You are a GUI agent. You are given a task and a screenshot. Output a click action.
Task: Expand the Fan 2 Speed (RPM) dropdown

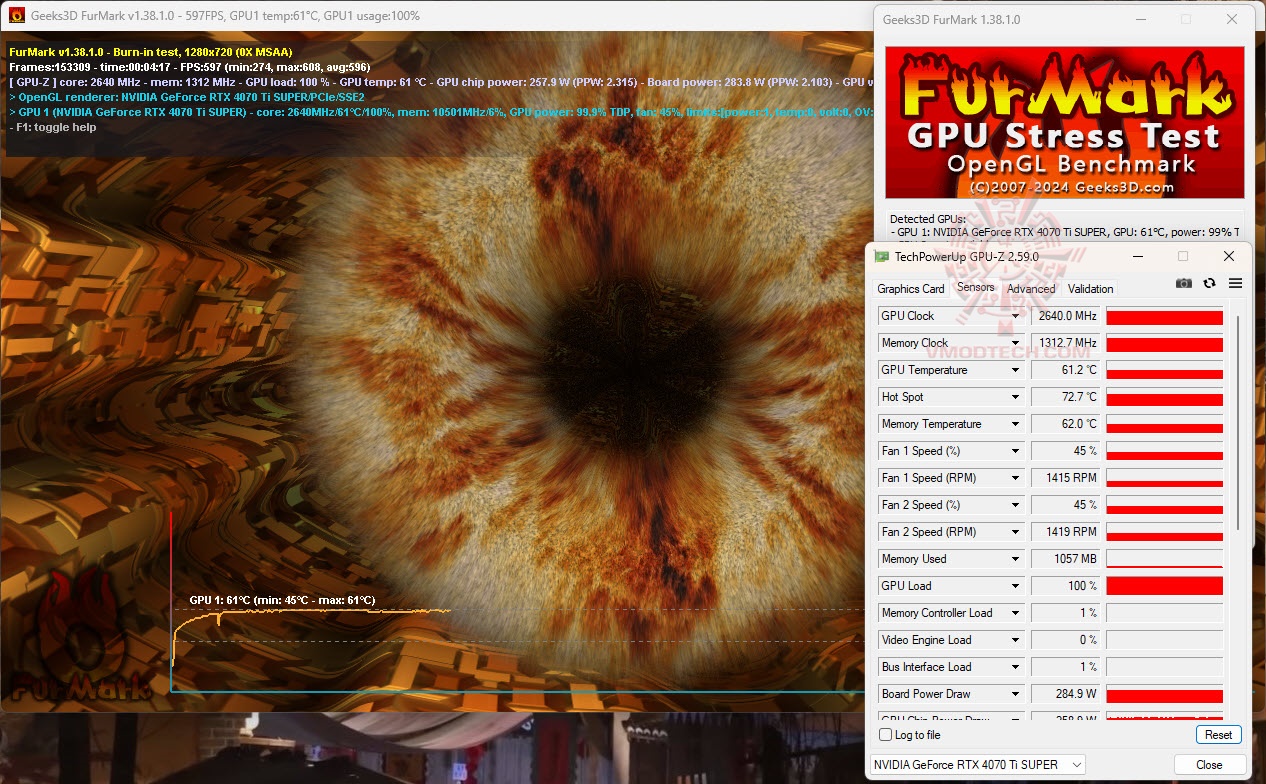pos(1016,532)
